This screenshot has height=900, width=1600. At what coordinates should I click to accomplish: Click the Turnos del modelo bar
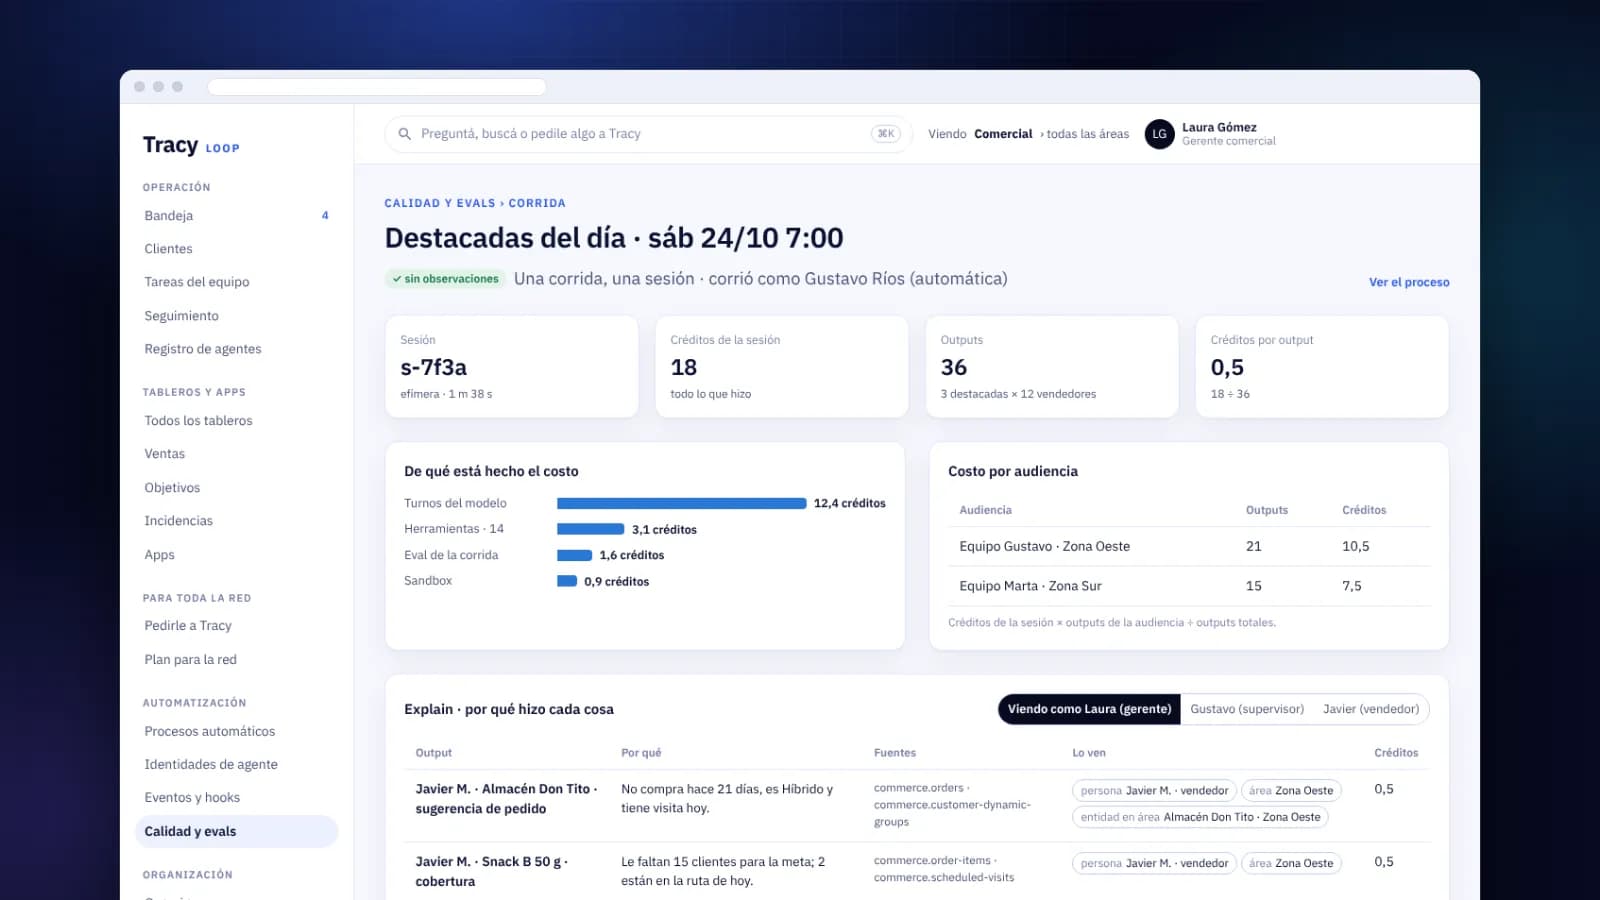point(681,504)
